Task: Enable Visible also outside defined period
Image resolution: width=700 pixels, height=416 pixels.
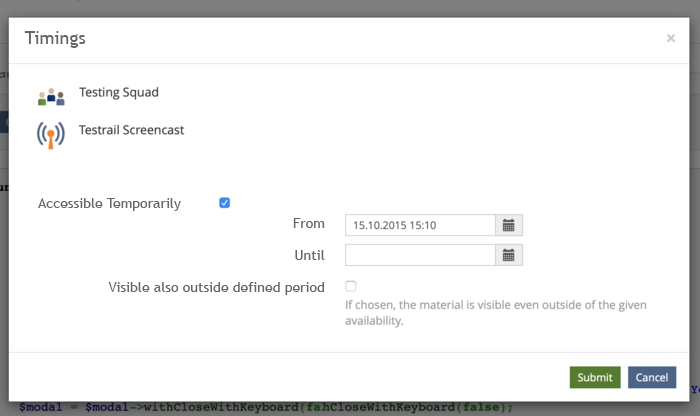Action: point(351,287)
